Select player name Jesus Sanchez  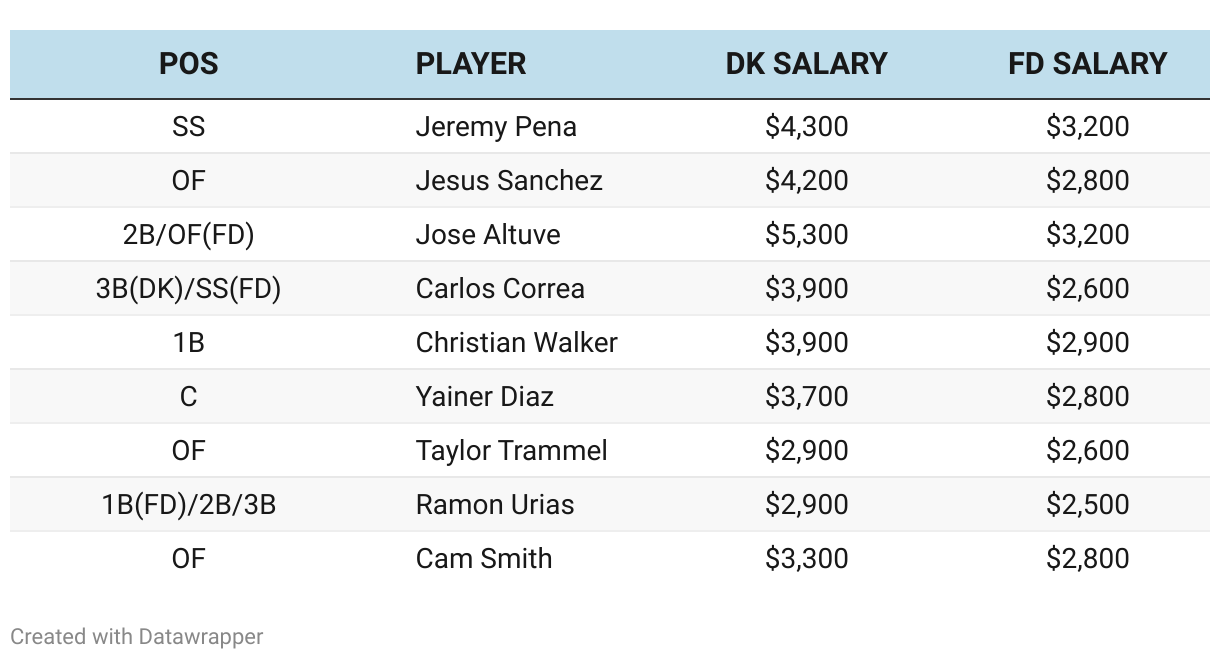point(509,181)
